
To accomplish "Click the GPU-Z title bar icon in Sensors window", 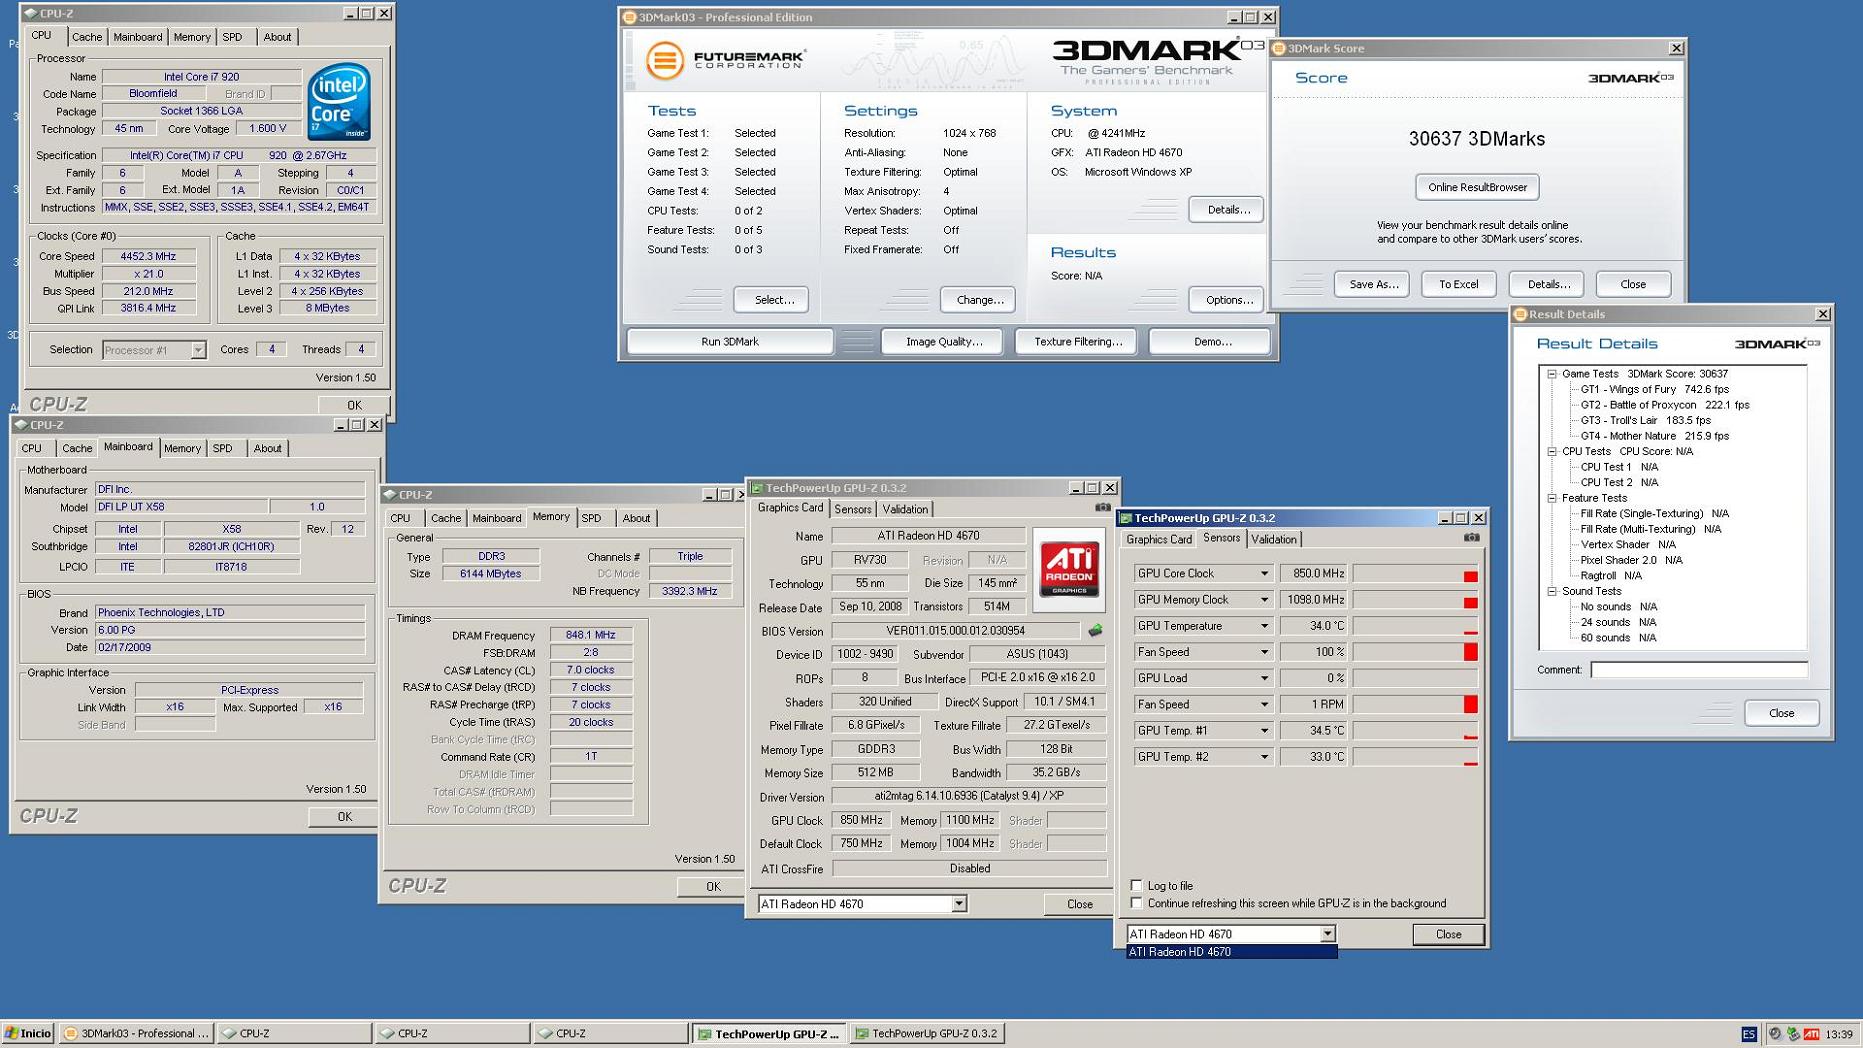I will [x=1125, y=518].
